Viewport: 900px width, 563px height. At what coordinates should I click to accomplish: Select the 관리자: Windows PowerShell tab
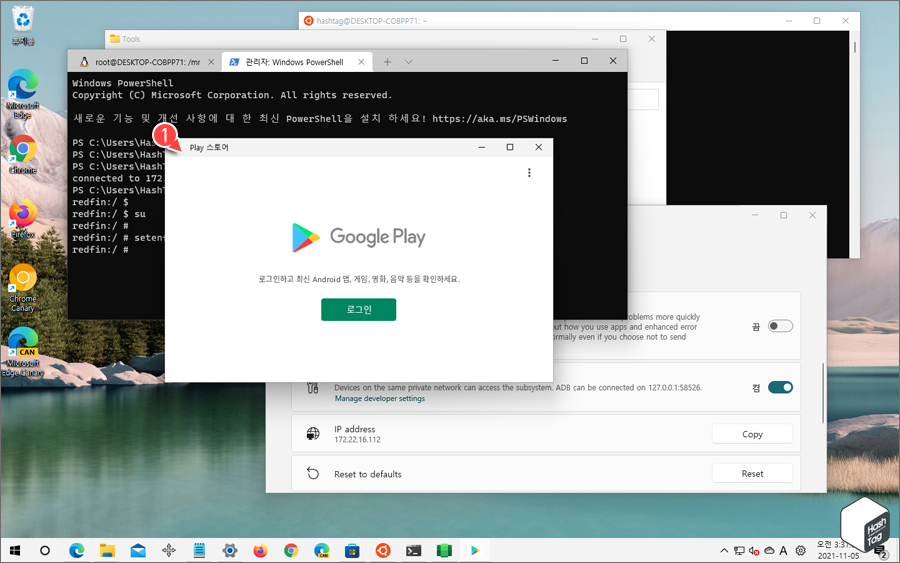[x=294, y=62]
